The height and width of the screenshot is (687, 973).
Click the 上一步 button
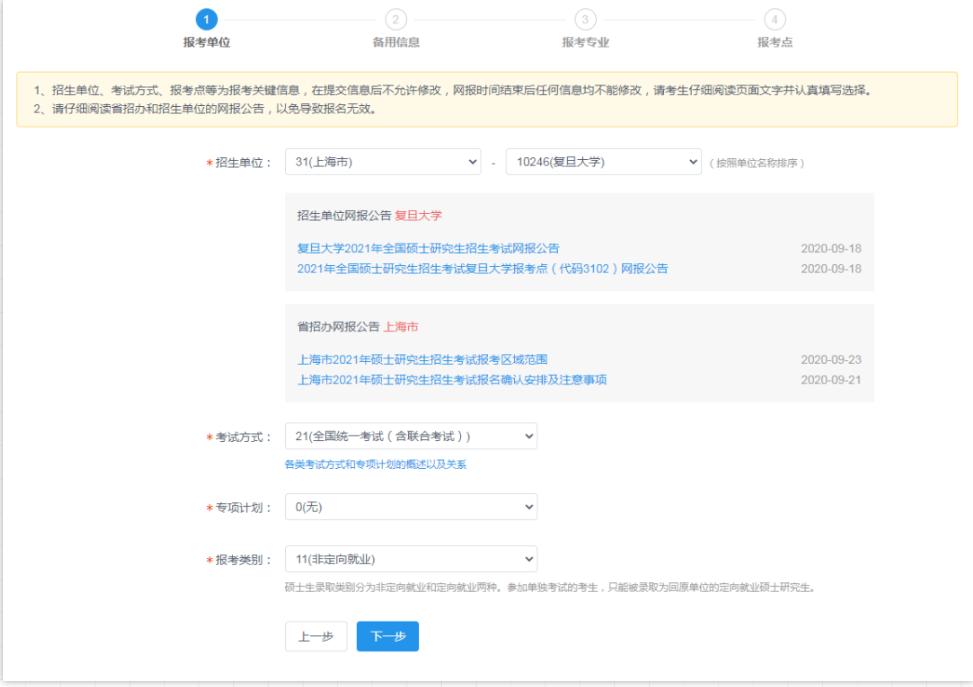click(x=316, y=637)
